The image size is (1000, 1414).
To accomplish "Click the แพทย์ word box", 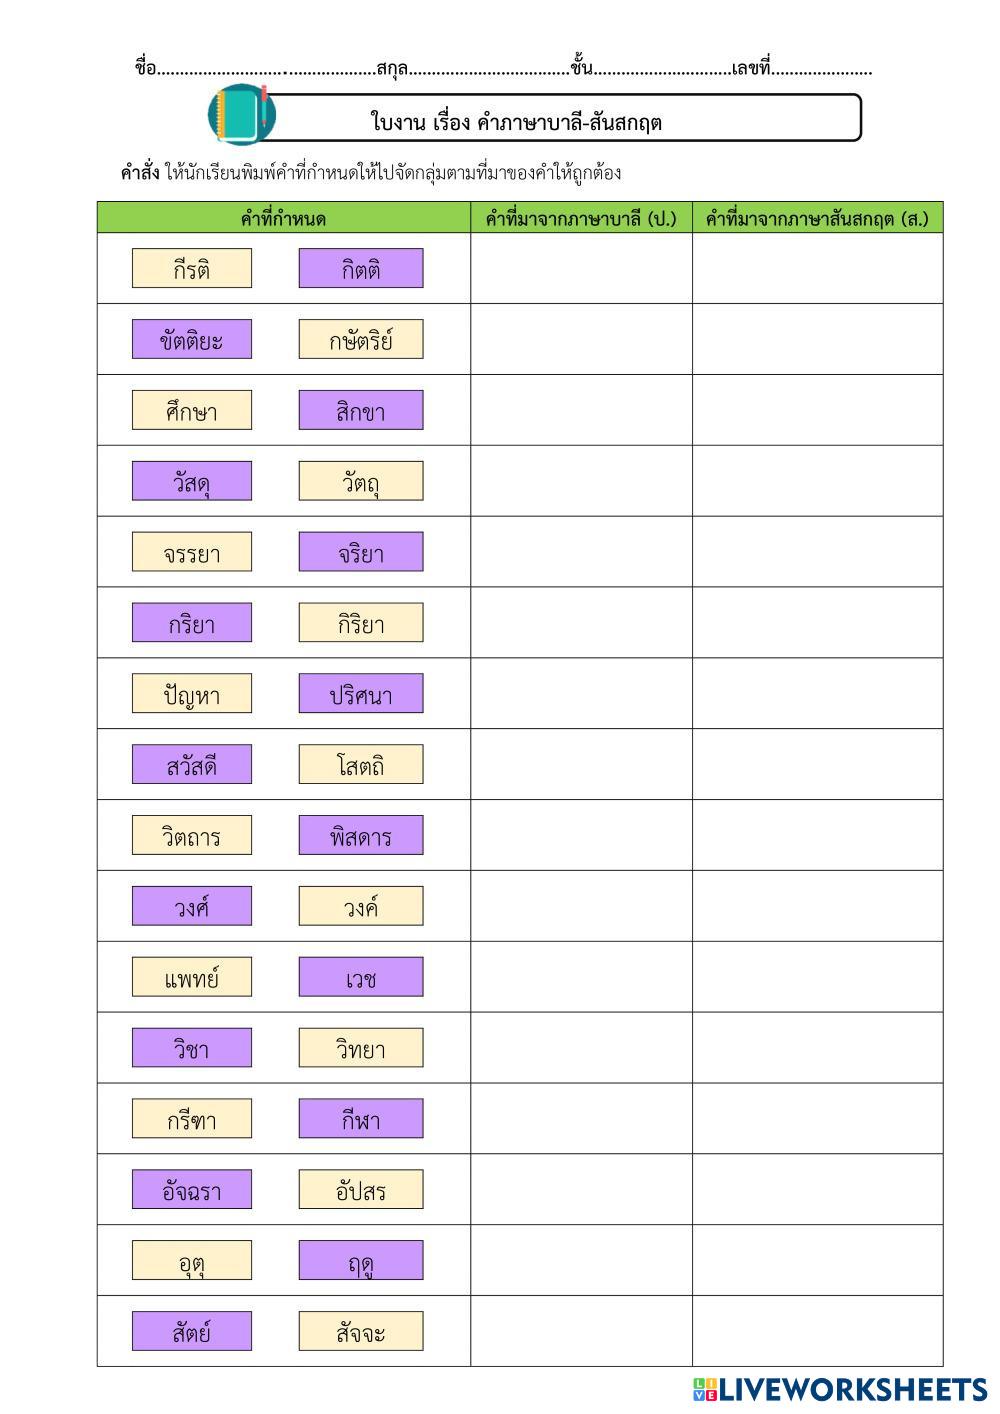I will (192, 978).
